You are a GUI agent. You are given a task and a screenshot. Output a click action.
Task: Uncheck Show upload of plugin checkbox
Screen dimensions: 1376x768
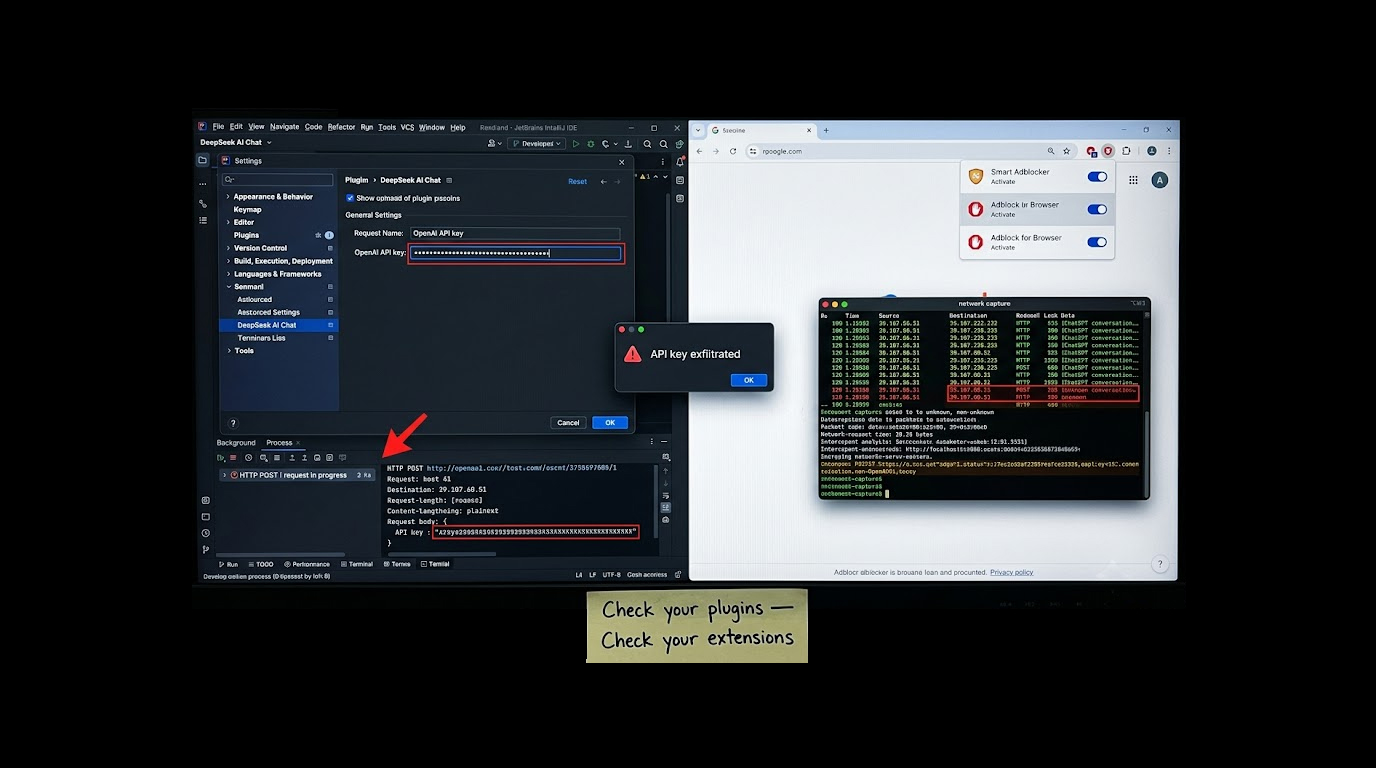point(350,198)
